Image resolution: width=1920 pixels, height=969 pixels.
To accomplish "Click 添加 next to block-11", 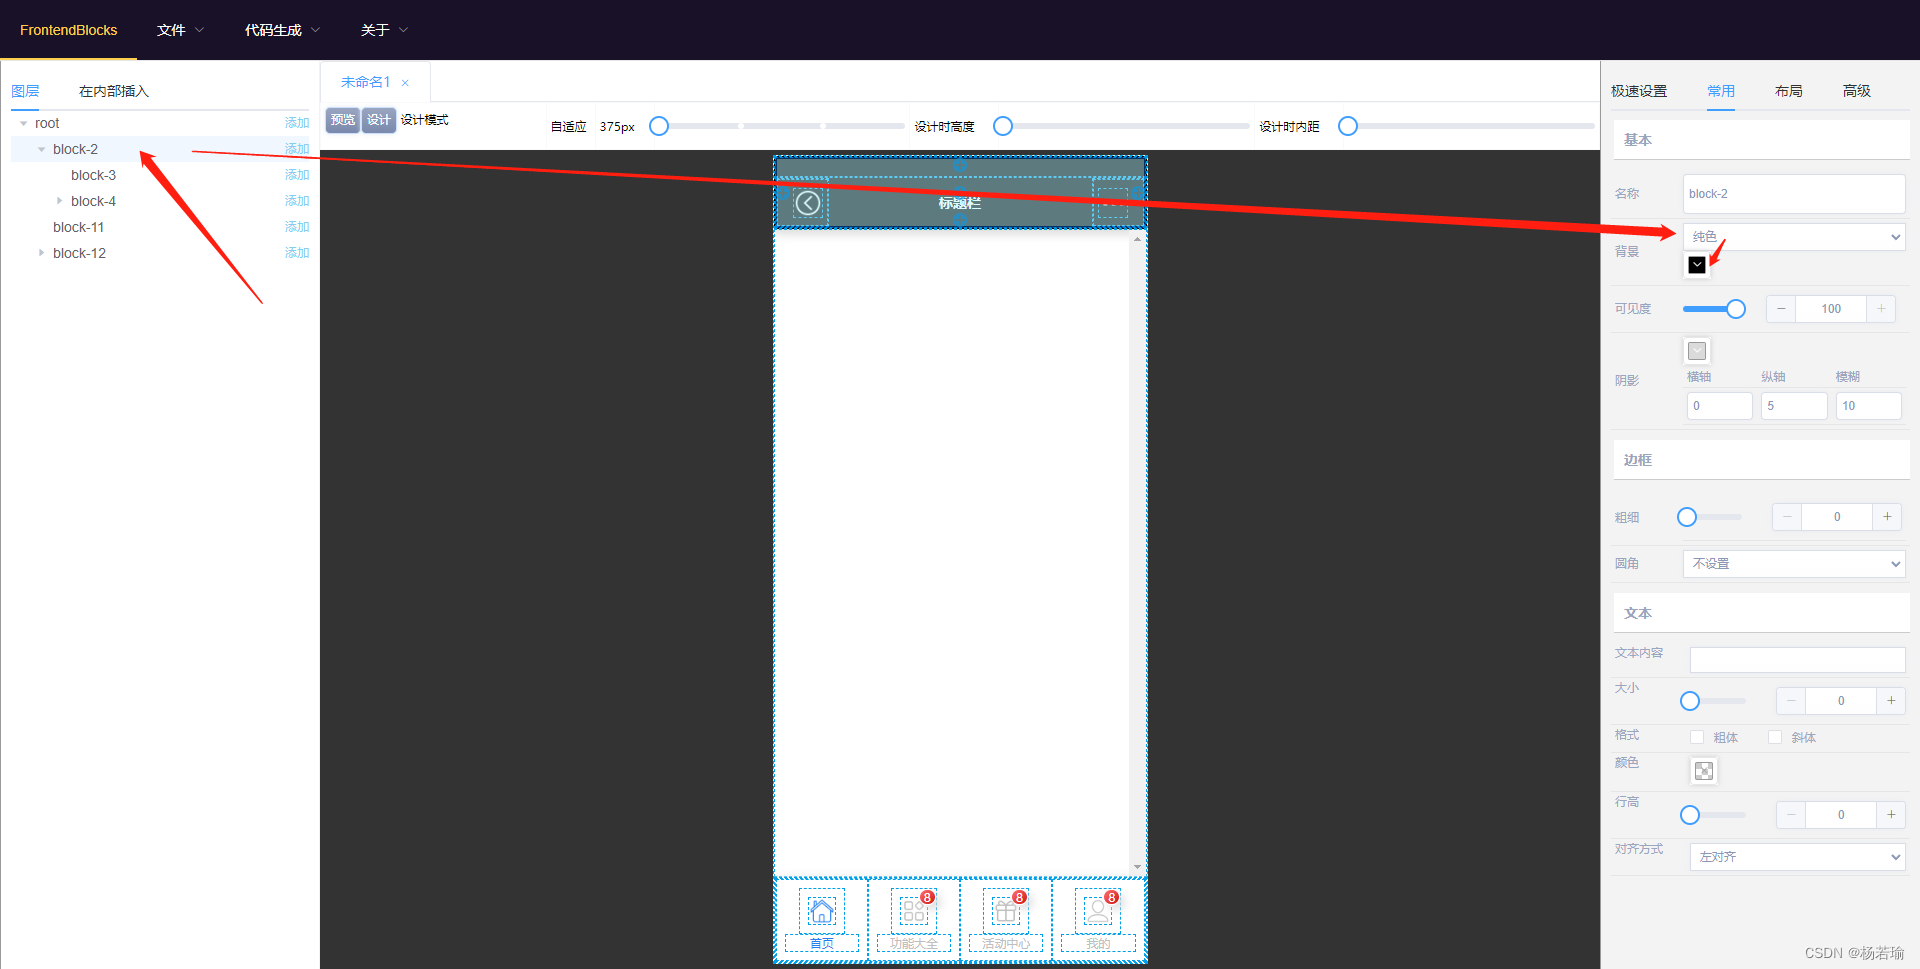I will coord(297,227).
